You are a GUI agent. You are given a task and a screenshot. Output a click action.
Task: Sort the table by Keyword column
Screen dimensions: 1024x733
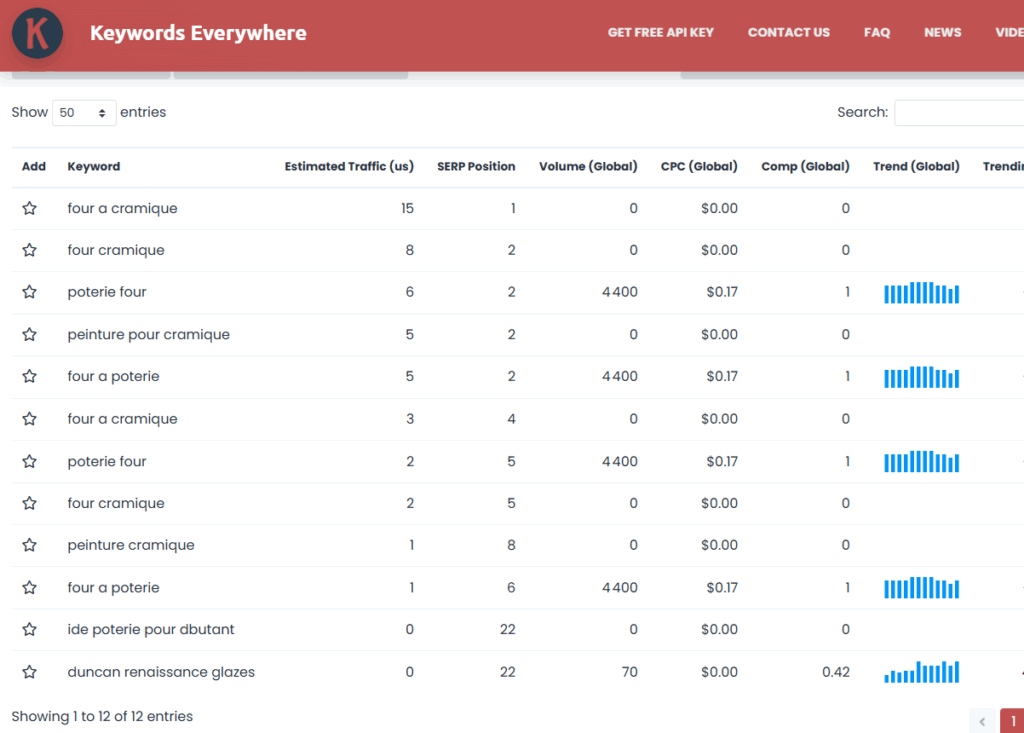pyautogui.click(x=93, y=167)
